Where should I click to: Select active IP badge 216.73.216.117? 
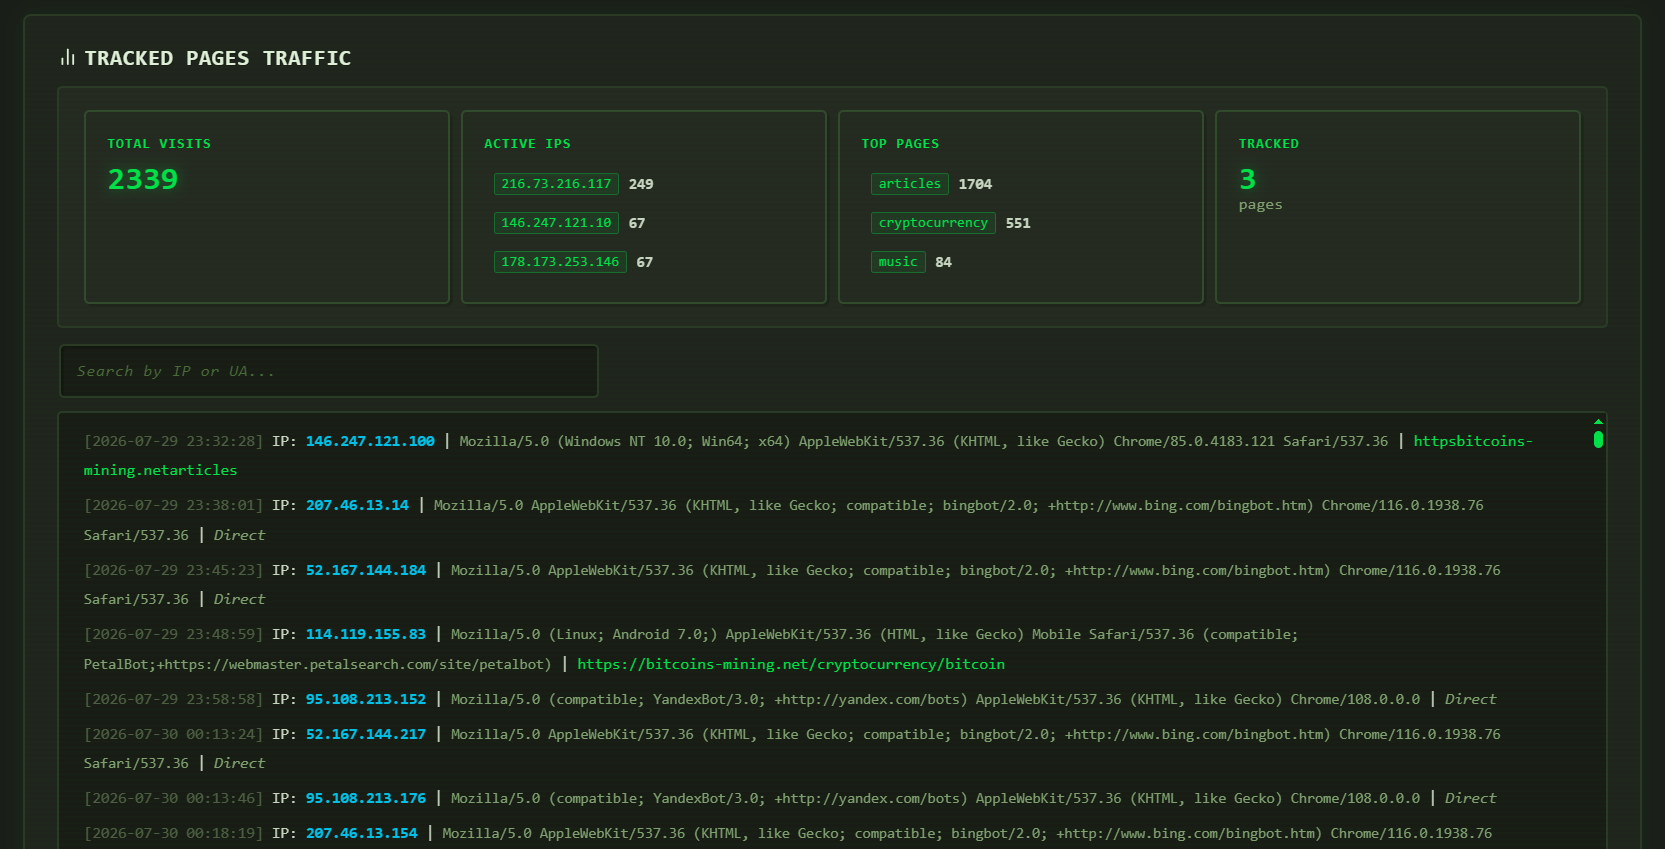556,184
